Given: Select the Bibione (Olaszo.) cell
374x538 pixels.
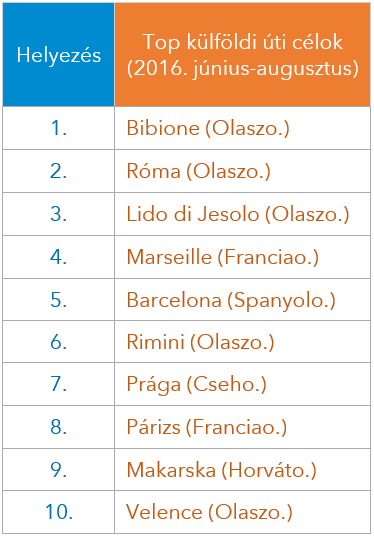Looking at the screenshot, I should tap(243, 128).
